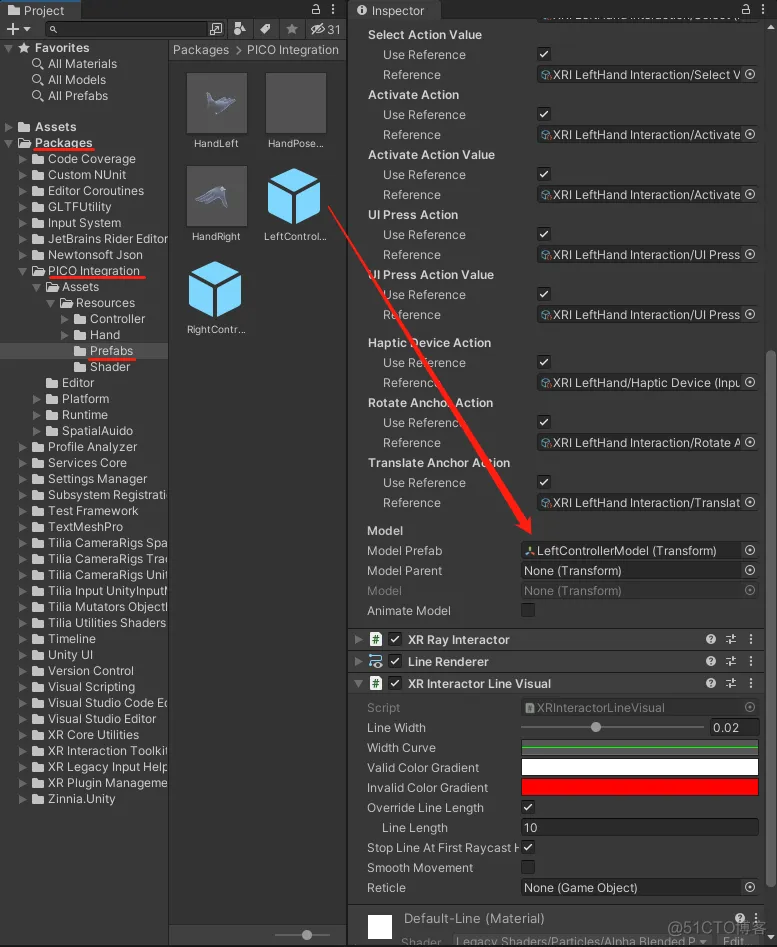Open the Inspector three-dot menu

(x=763, y=10)
